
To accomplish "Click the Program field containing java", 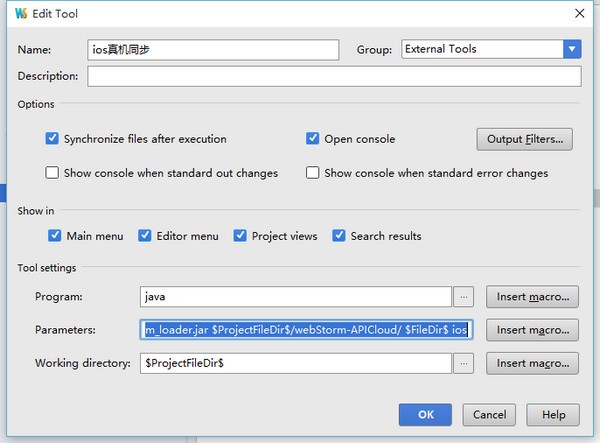I will pos(296,296).
